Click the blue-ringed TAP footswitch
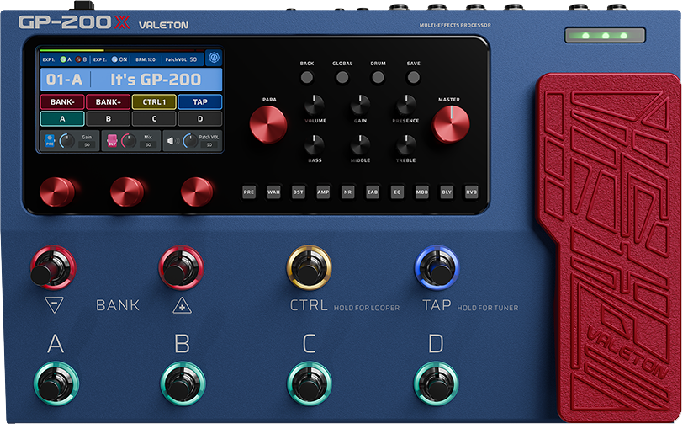Image resolution: width=682 pixels, height=424 pixels. point(436,268)
